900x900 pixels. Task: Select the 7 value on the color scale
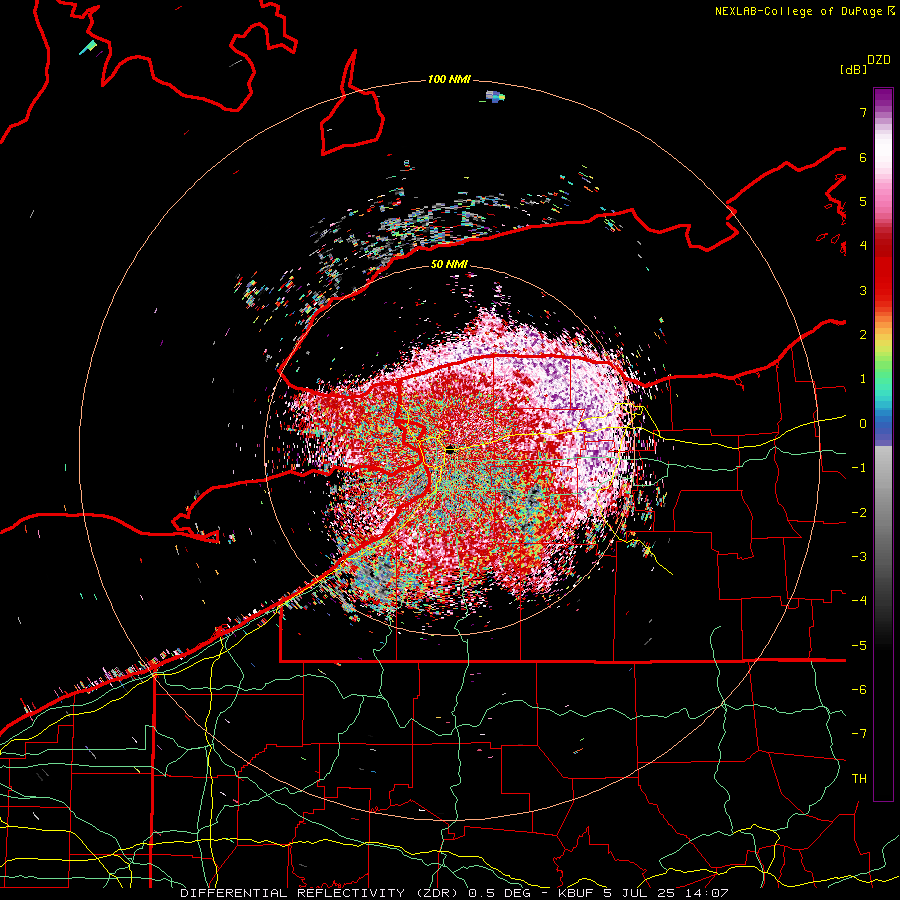click(863, 112)
